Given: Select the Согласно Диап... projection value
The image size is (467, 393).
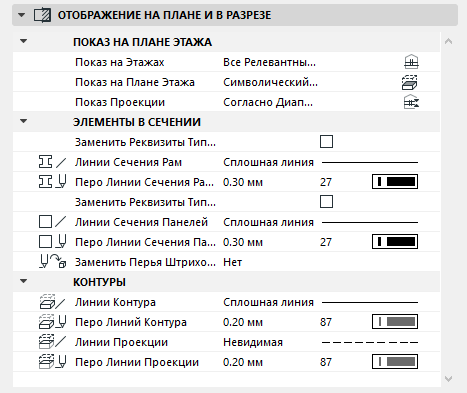Looking at the screenshot, I should tap(268, 102).
